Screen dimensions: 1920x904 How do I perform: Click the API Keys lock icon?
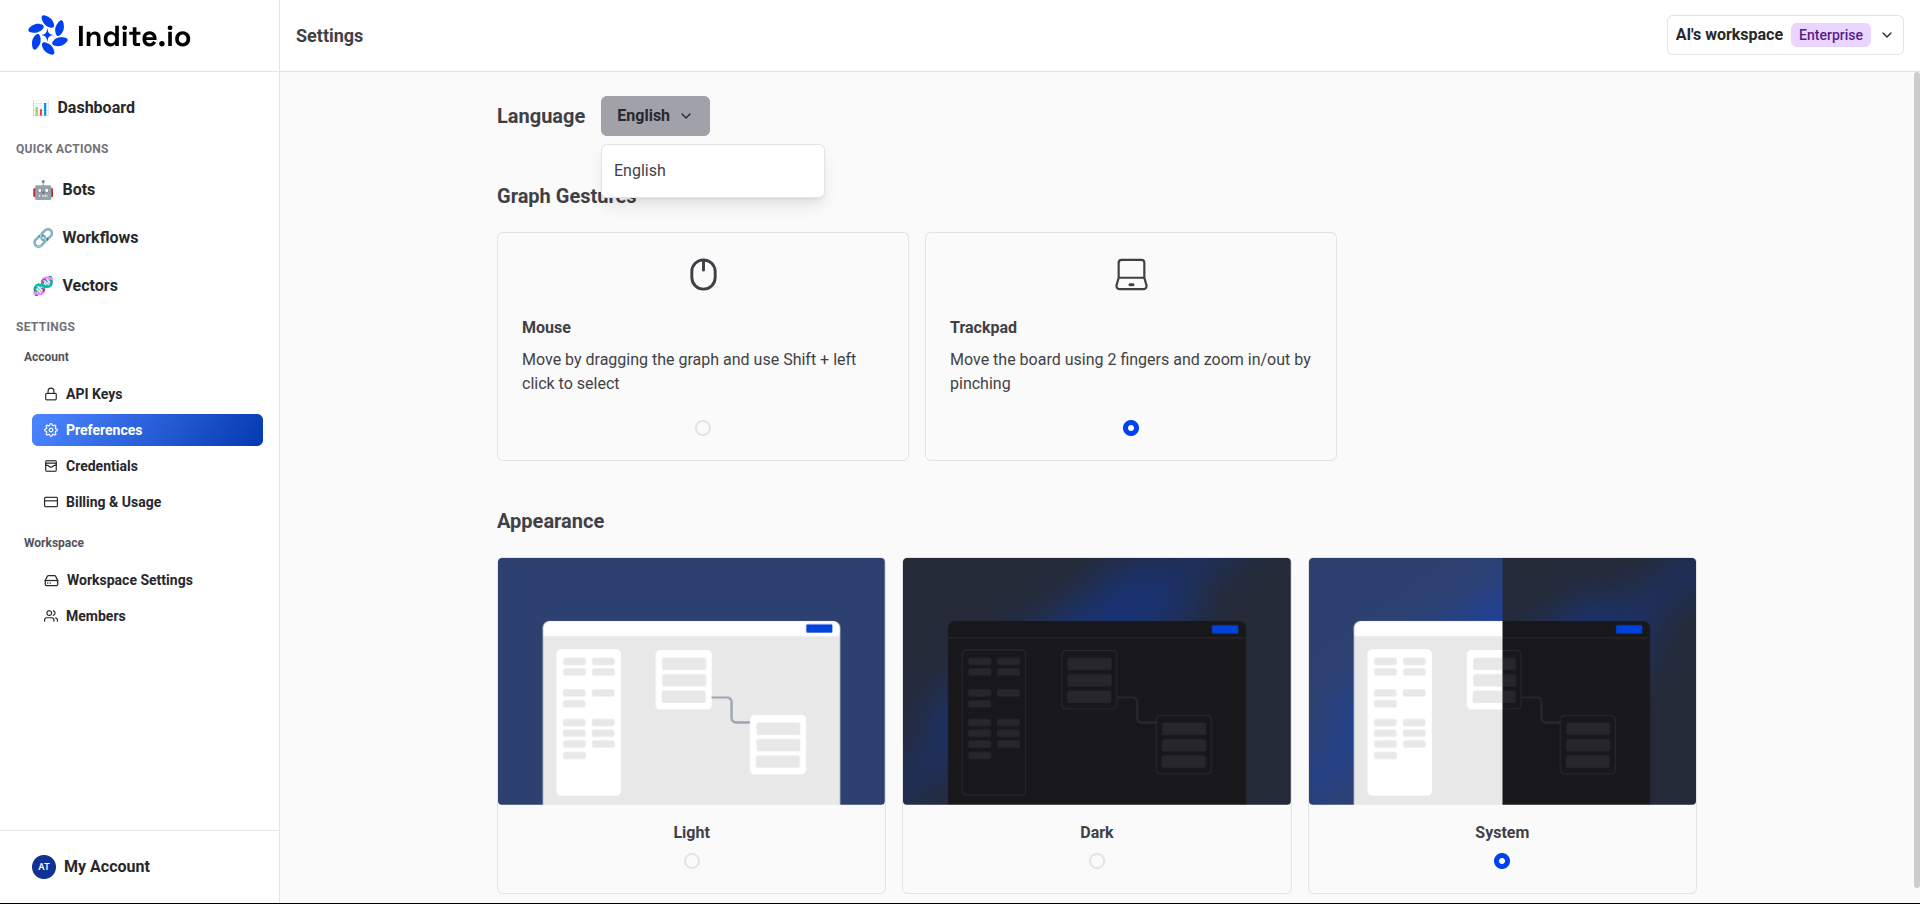click(x=51, y=394)
